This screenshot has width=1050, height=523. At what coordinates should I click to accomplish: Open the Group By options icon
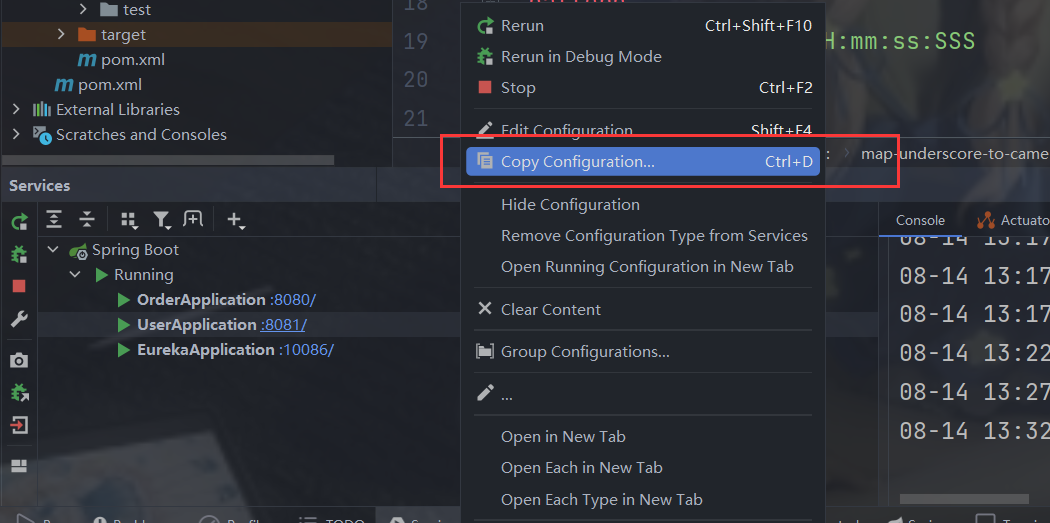(129, 219)
